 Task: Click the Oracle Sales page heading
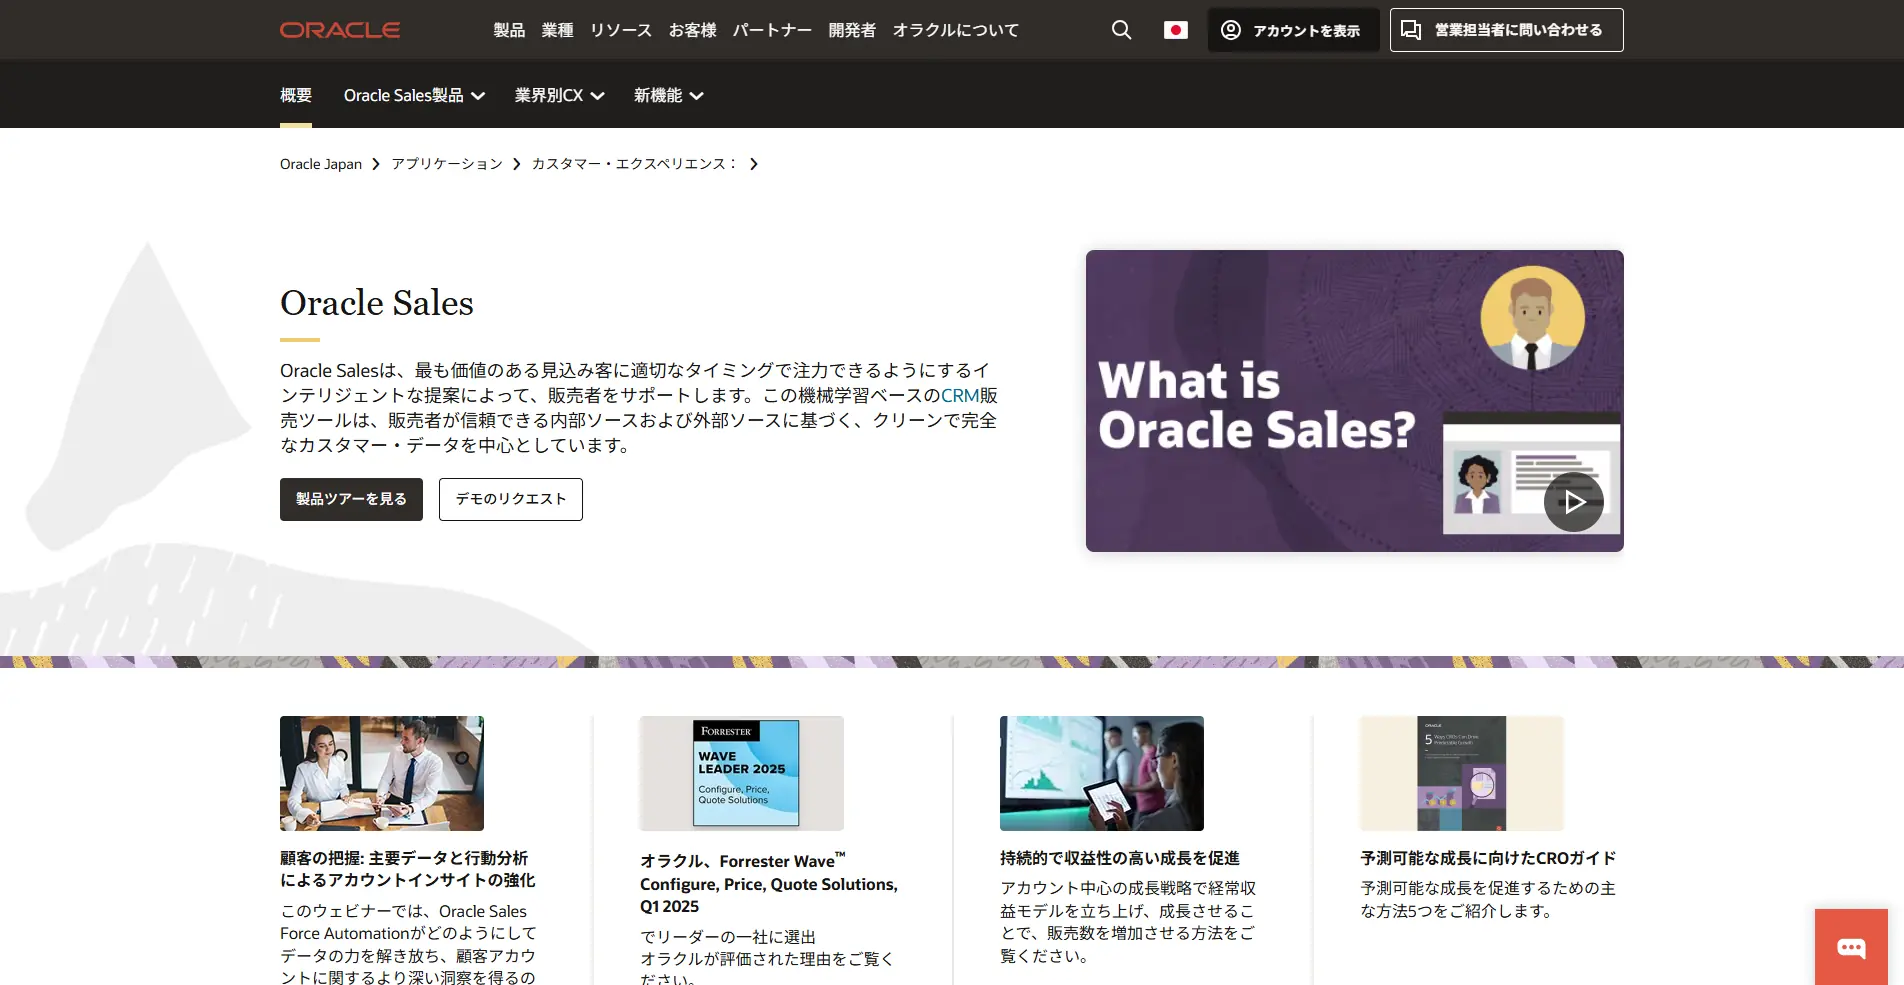click(377, 303)
